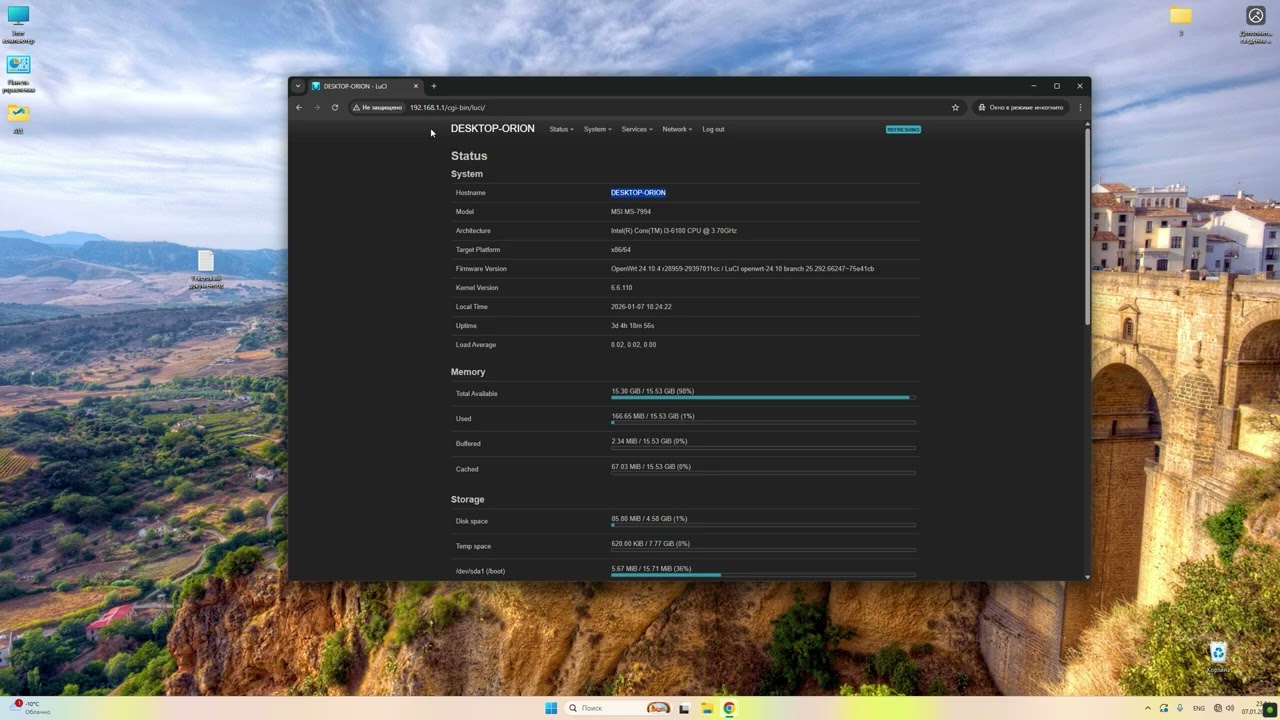Open Task View on the taskbar
Screen dimensions: 1280x720
(685, 708)
